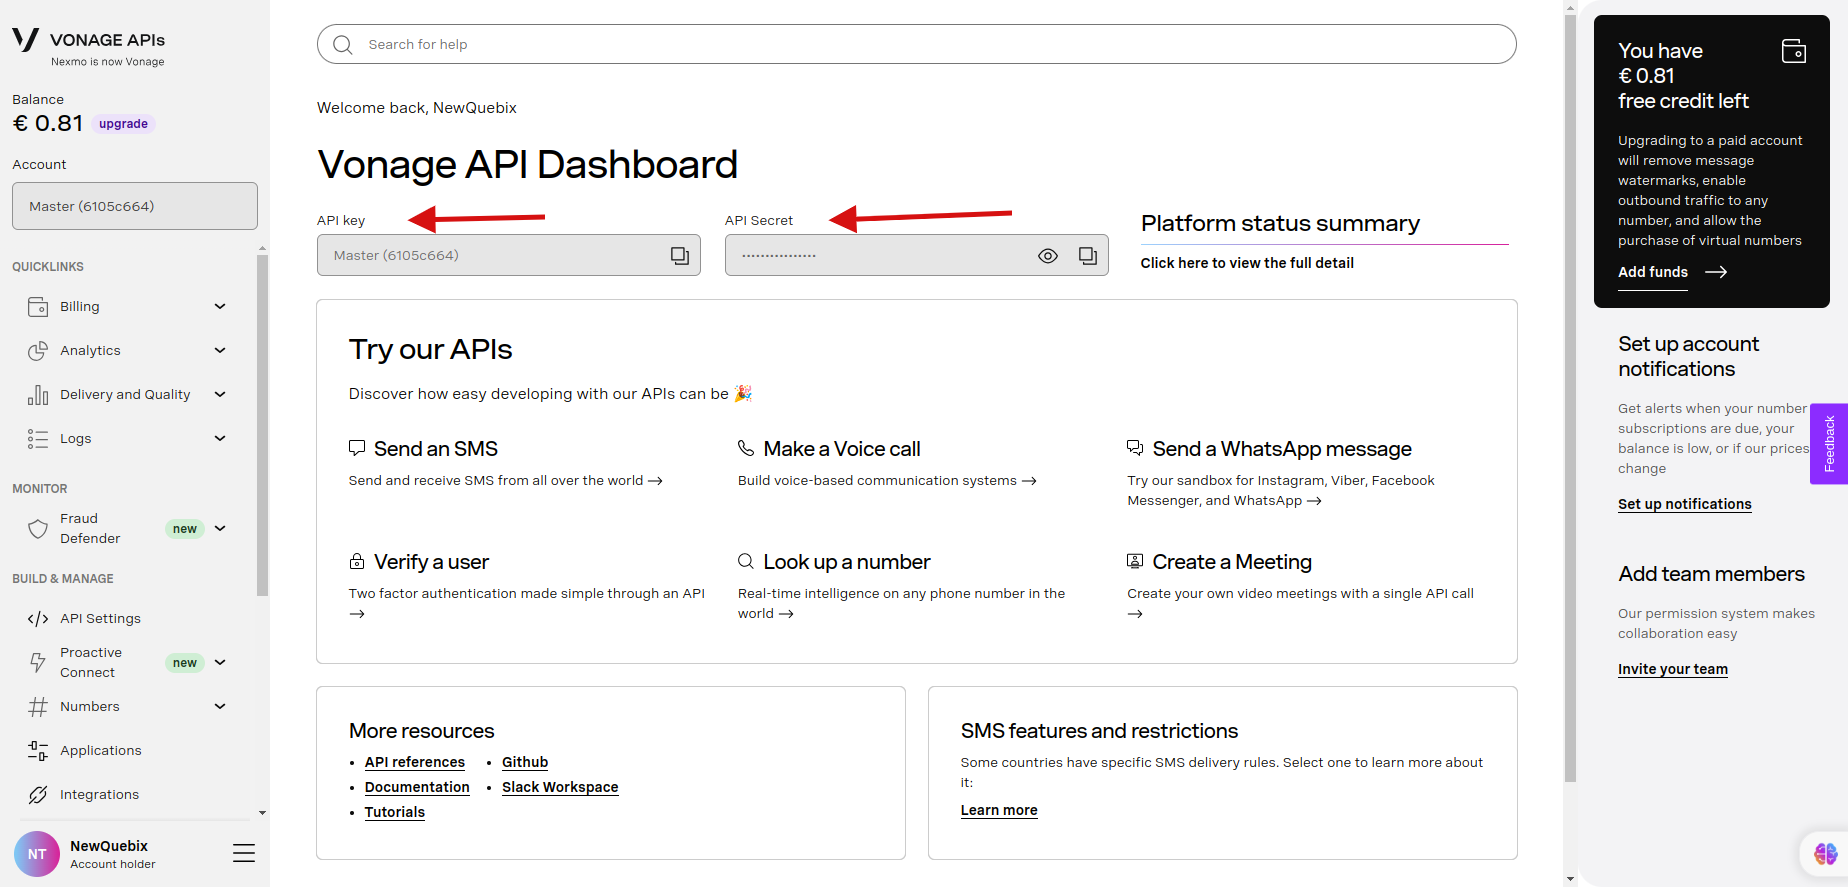
Task: Reveal the API Secret with eye icon
Action: pos(1048,256)
